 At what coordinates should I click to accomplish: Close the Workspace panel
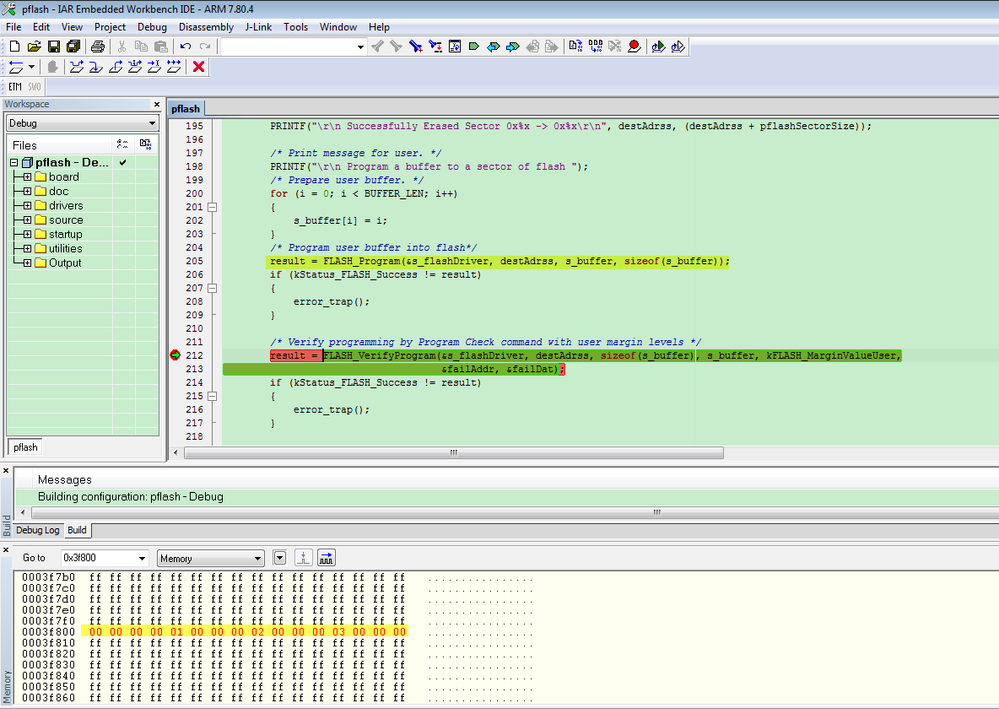(x=157, y=104)
